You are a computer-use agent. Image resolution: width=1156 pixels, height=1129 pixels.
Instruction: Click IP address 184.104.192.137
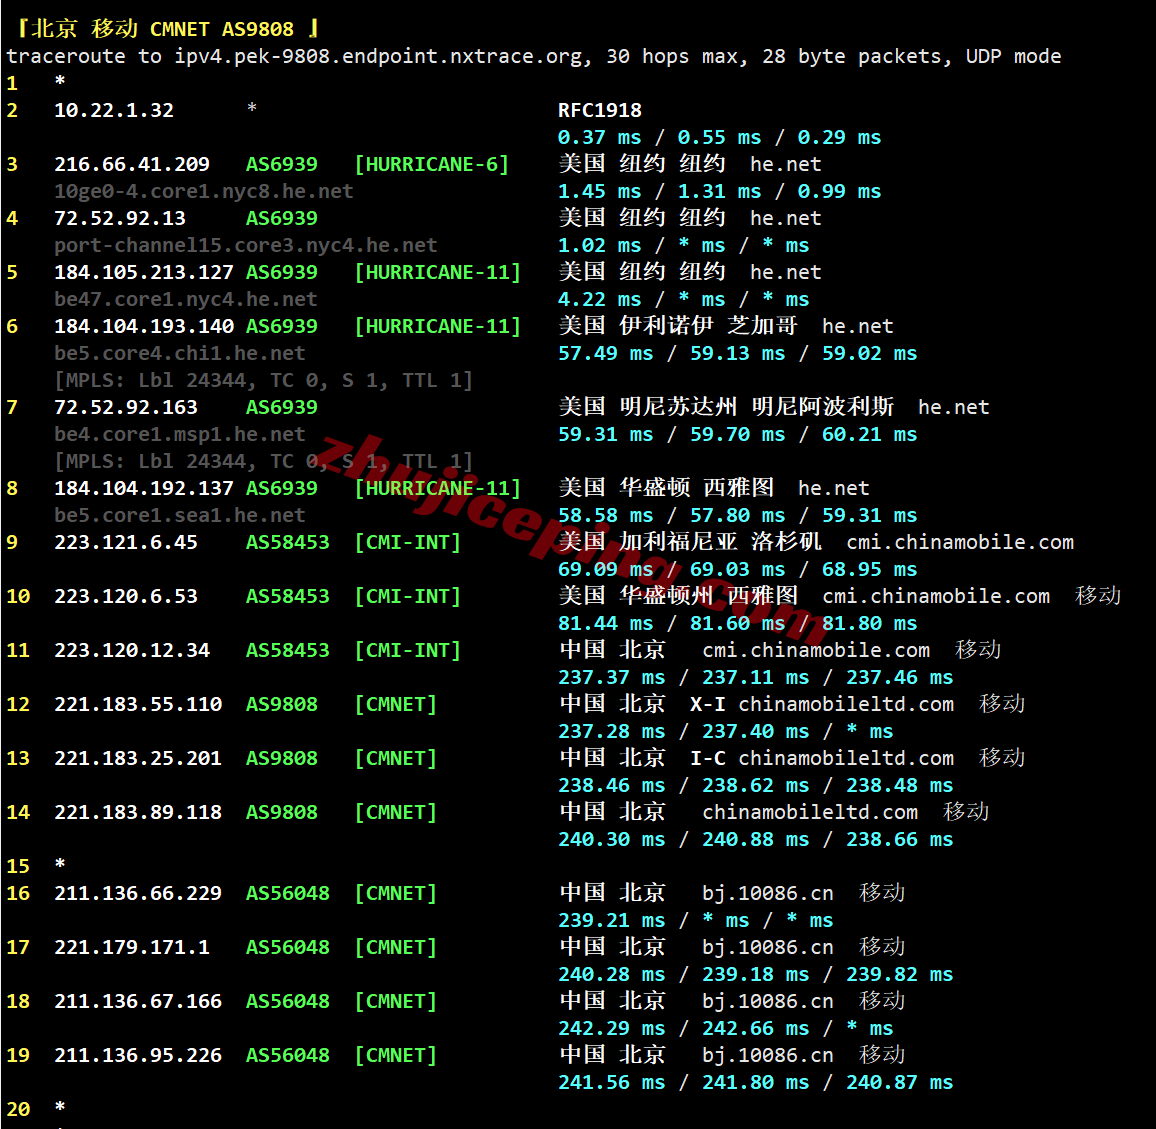pyautogui.click(x=144, y=489)
